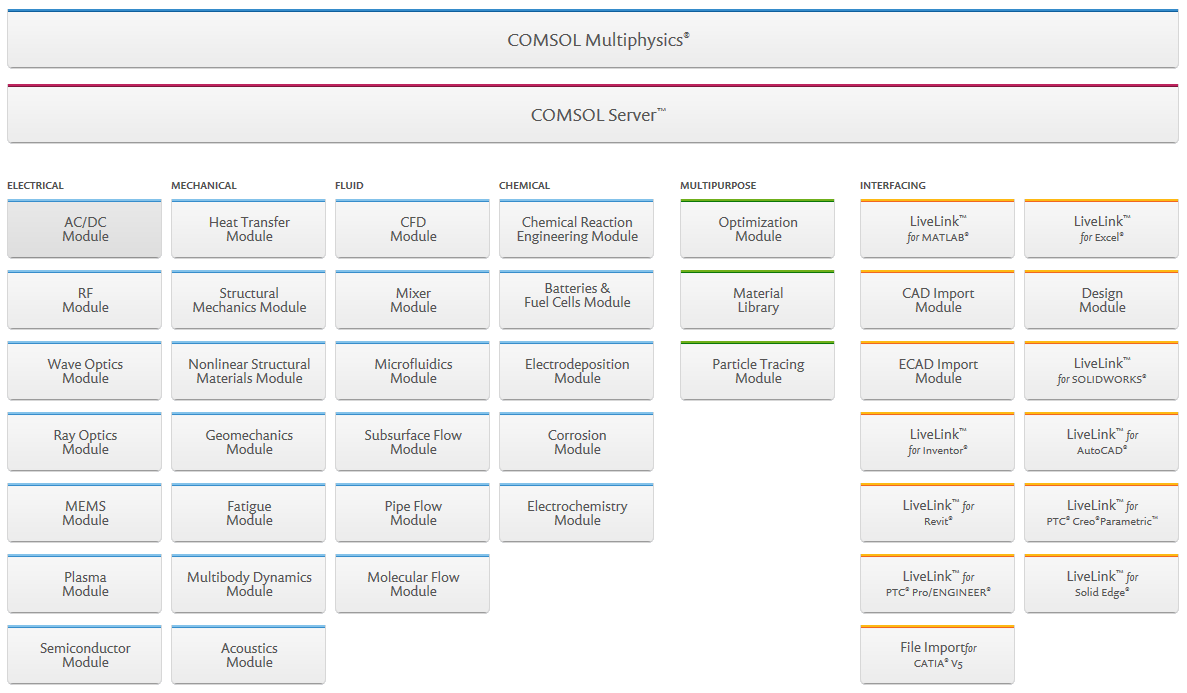Open LiveLink for MATLAB
The image size is (1187, 693).
click(x=938, y=230)
